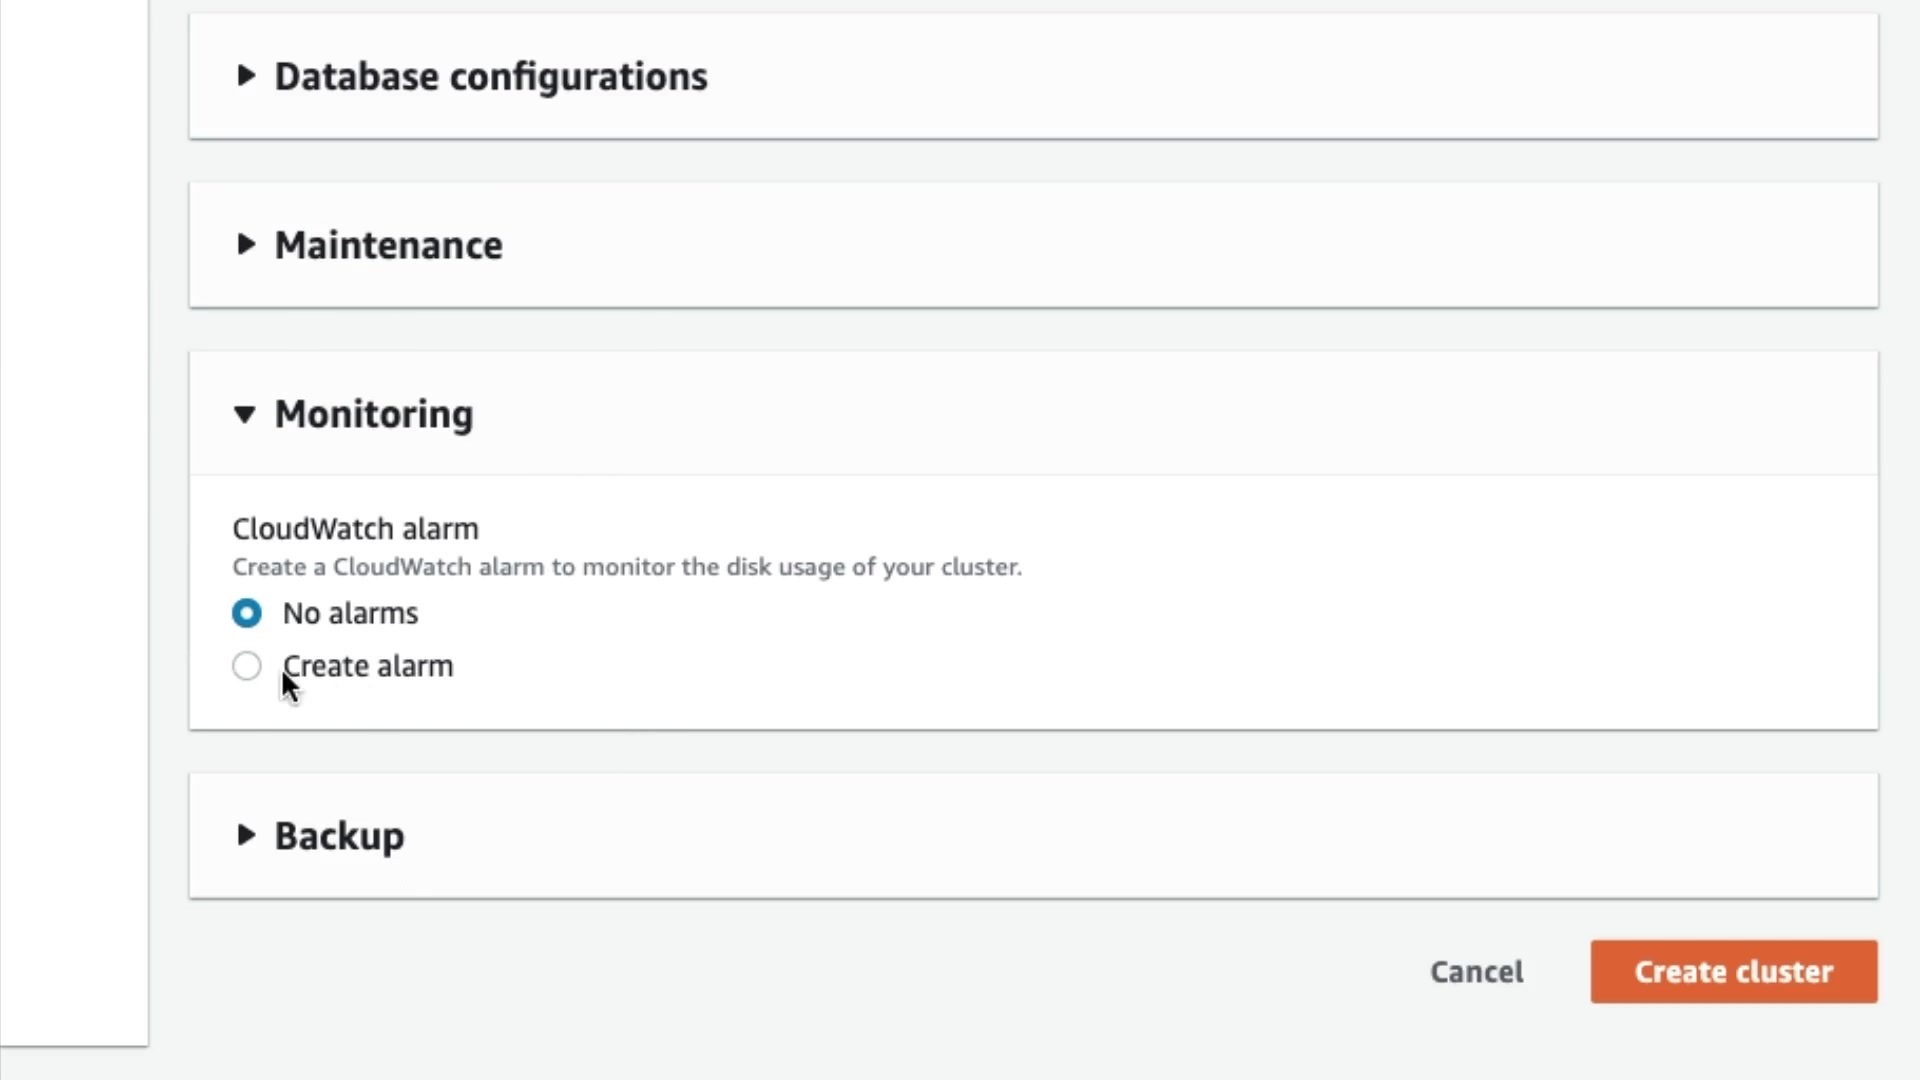The height and width of the screenshot is (1080, 1920).
Task: Expand the Backup disclosure arrow
Action: [245, 835]
